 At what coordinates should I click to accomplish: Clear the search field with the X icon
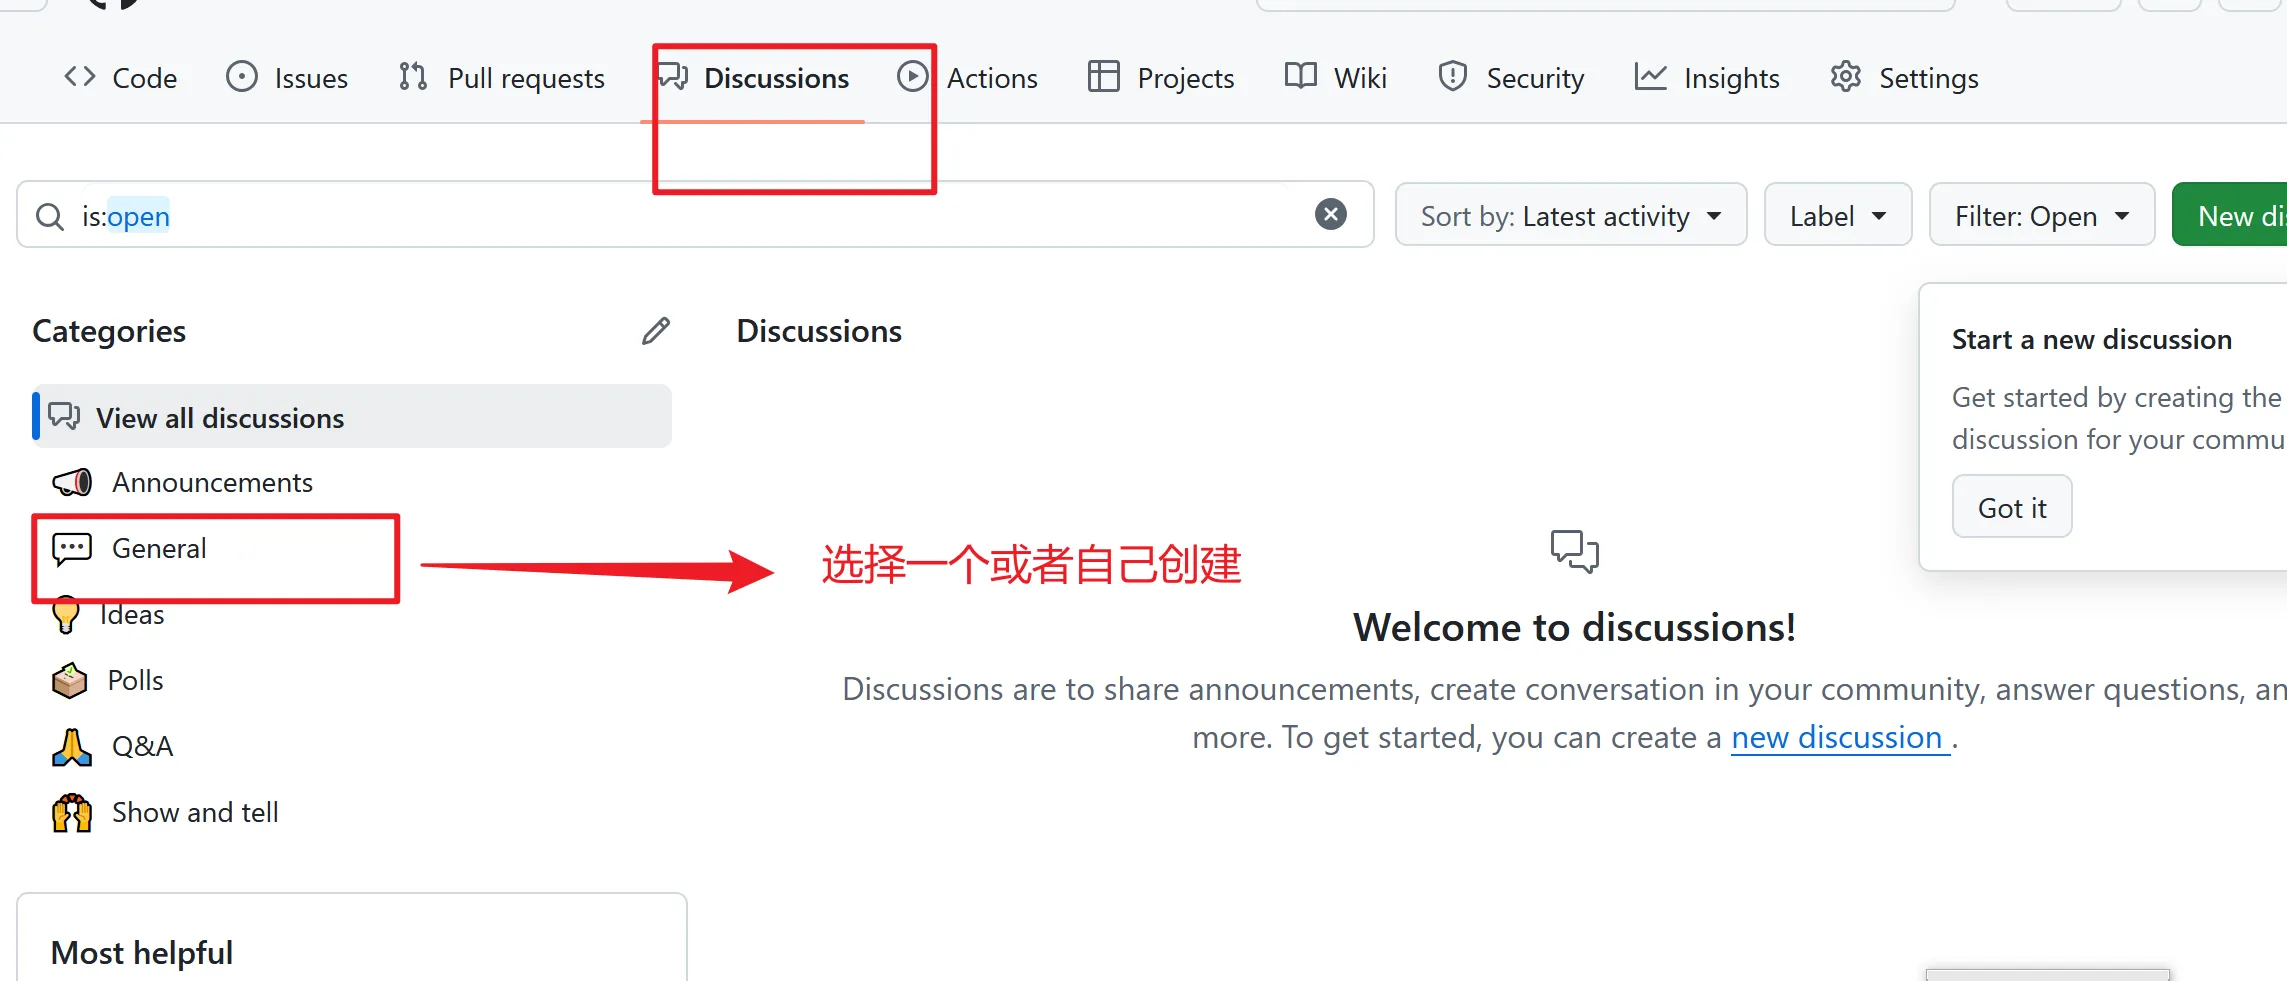1330,214
